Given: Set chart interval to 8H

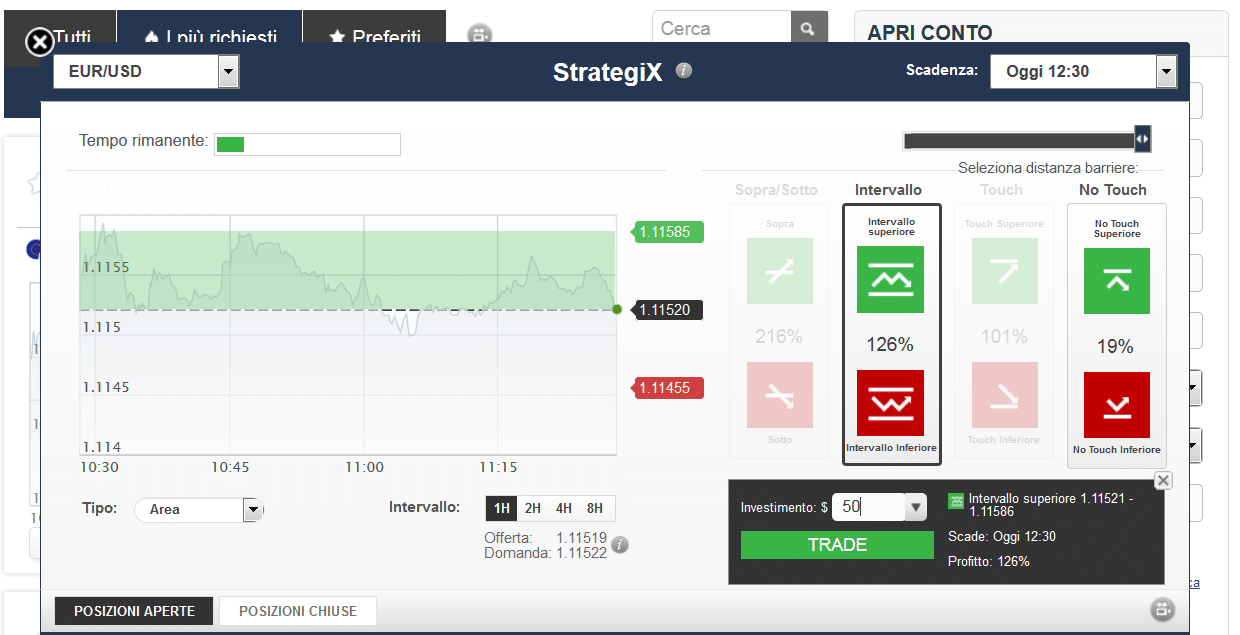Looking at the screenshot, I should 596,508.
